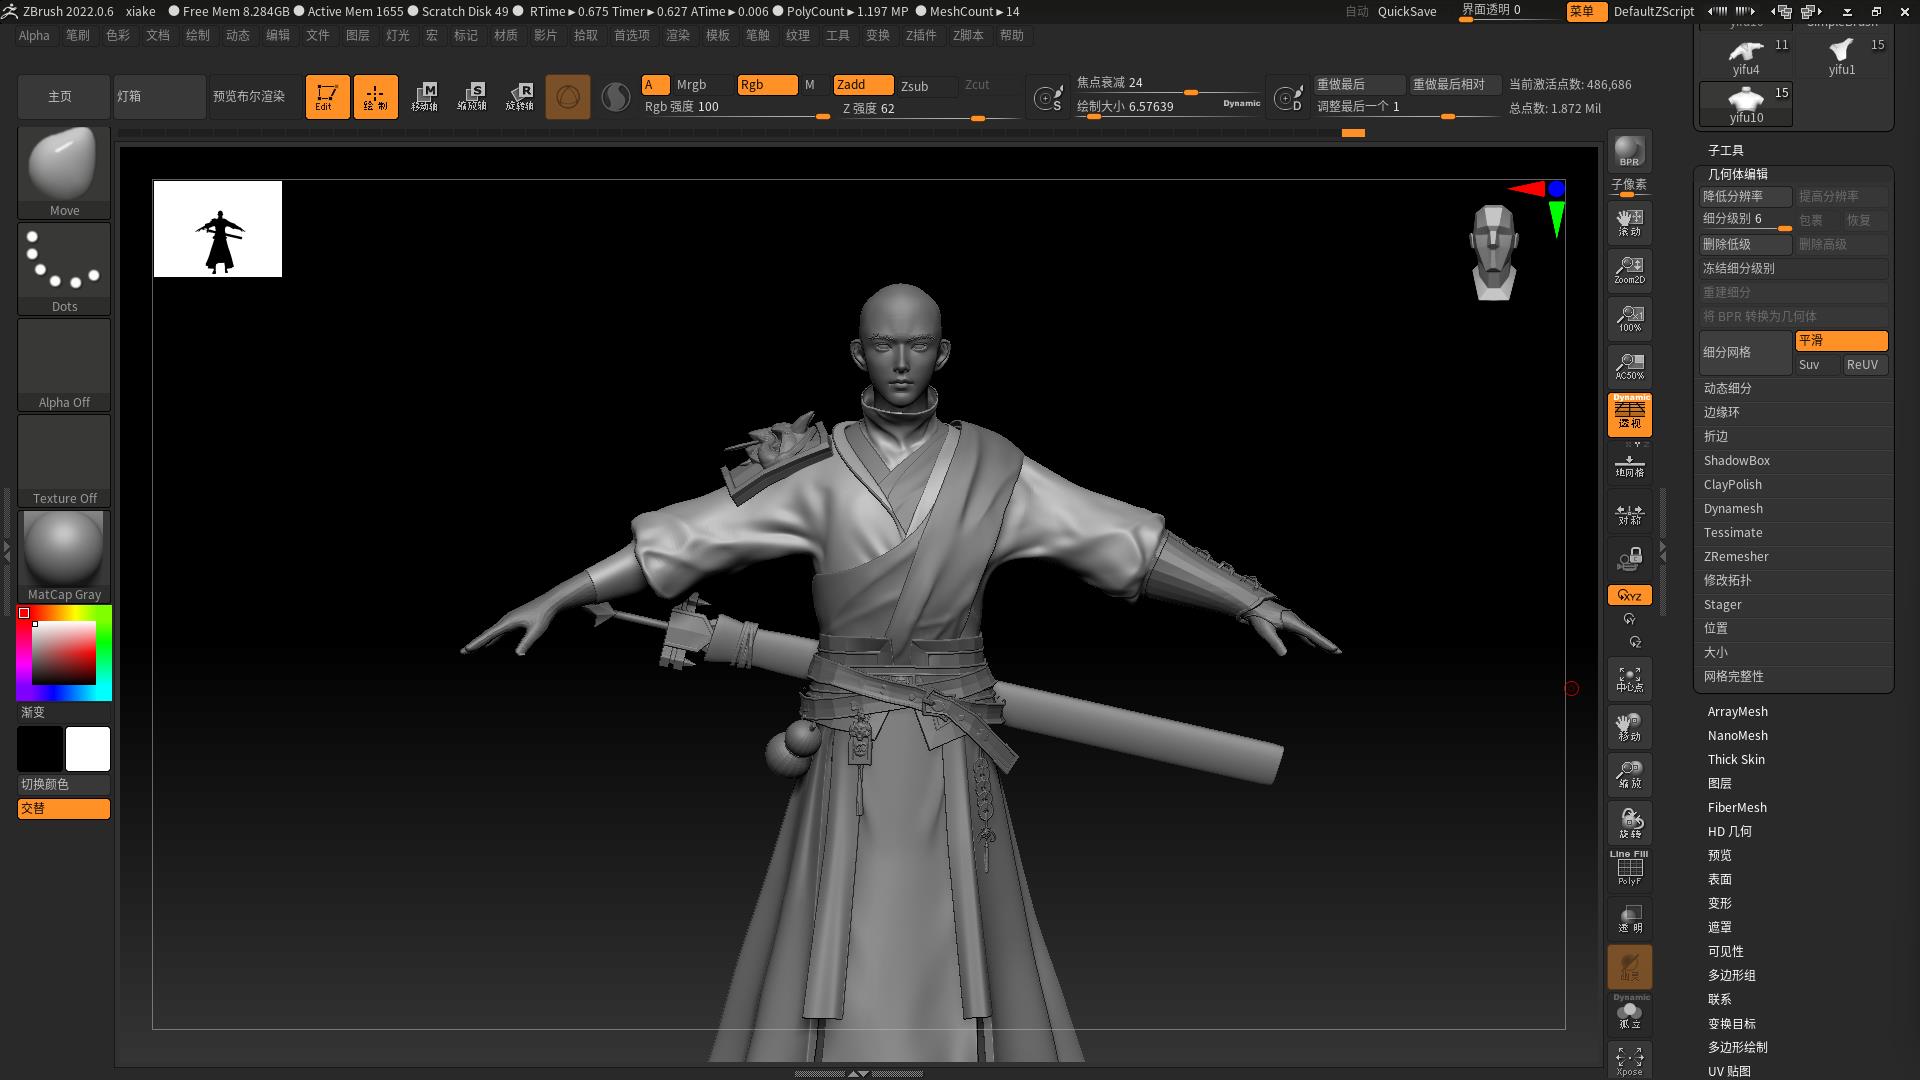Toggle the PolyF line fill display
This screenshot has width=1920, height=1080.
point(1629,868)
